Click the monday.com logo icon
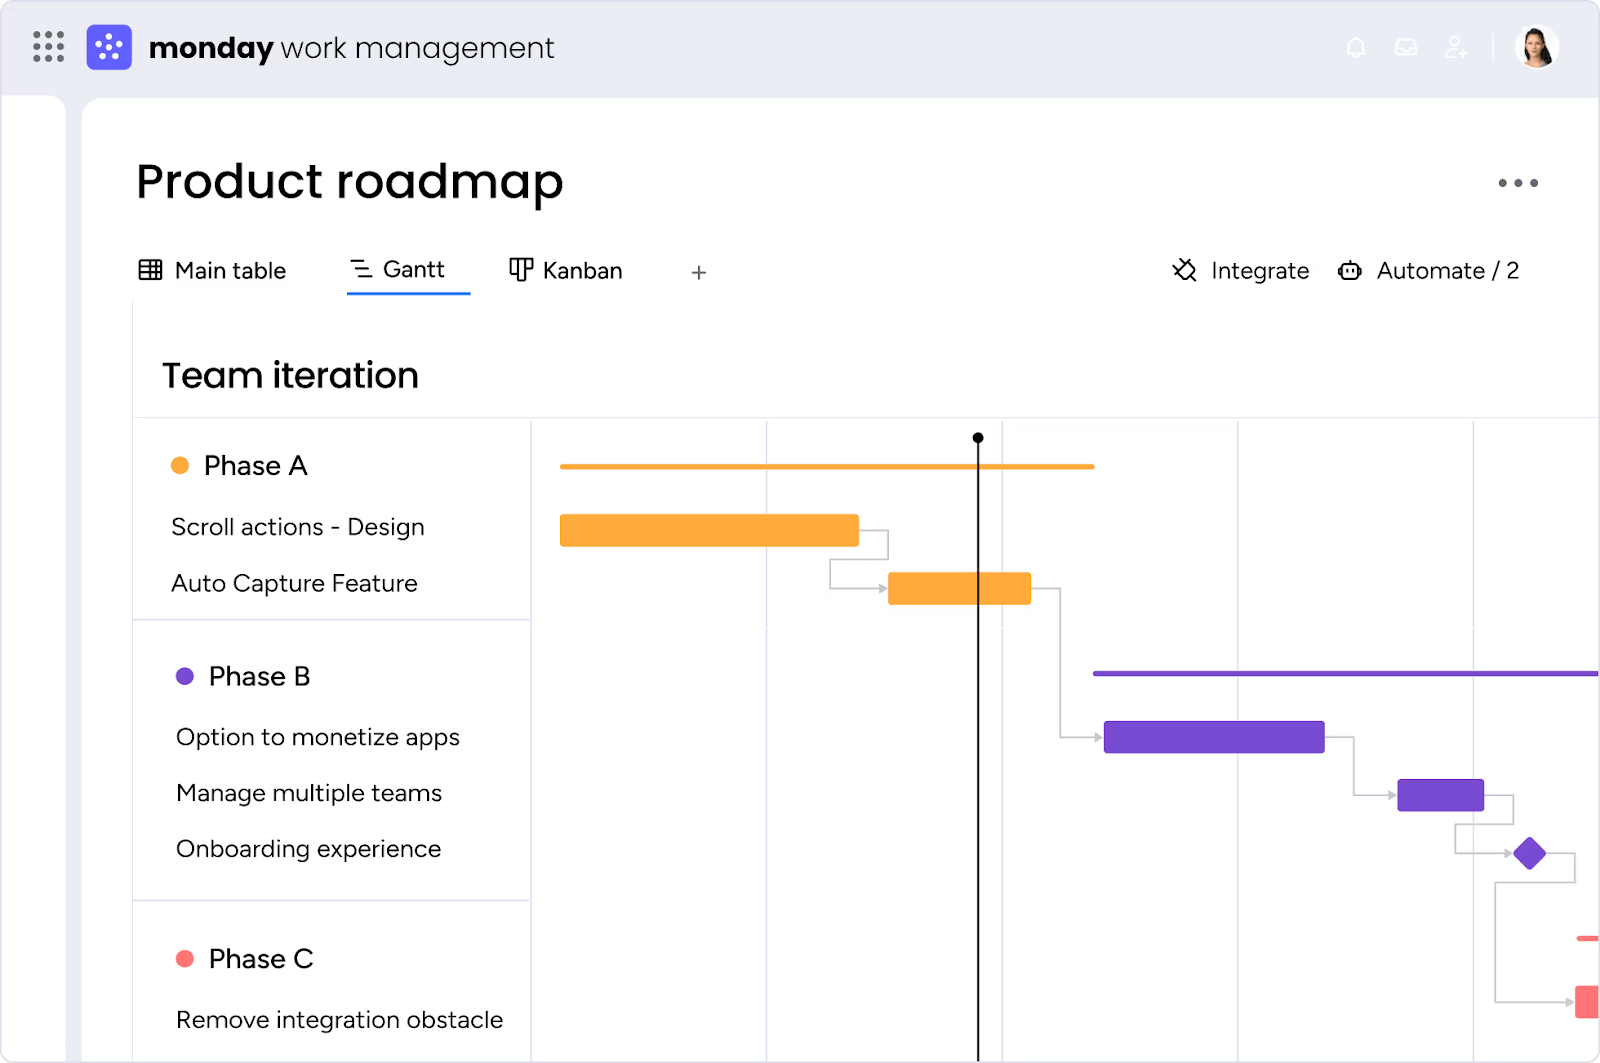The height and width of the screenshot is (1063, 1600). click(x=109, y=46)
